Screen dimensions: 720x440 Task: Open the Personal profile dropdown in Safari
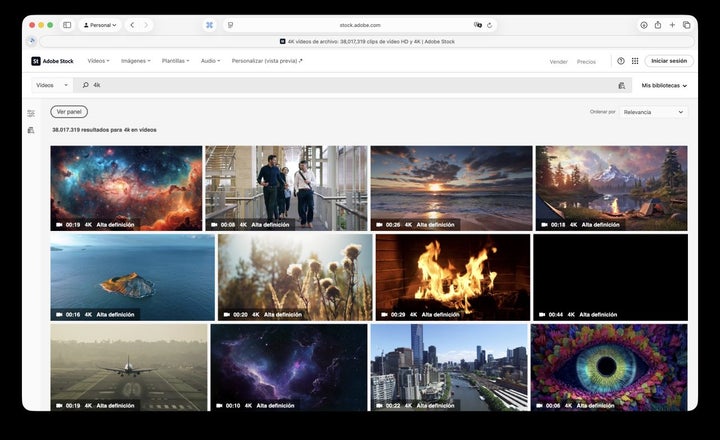click(x=99, y=25)
